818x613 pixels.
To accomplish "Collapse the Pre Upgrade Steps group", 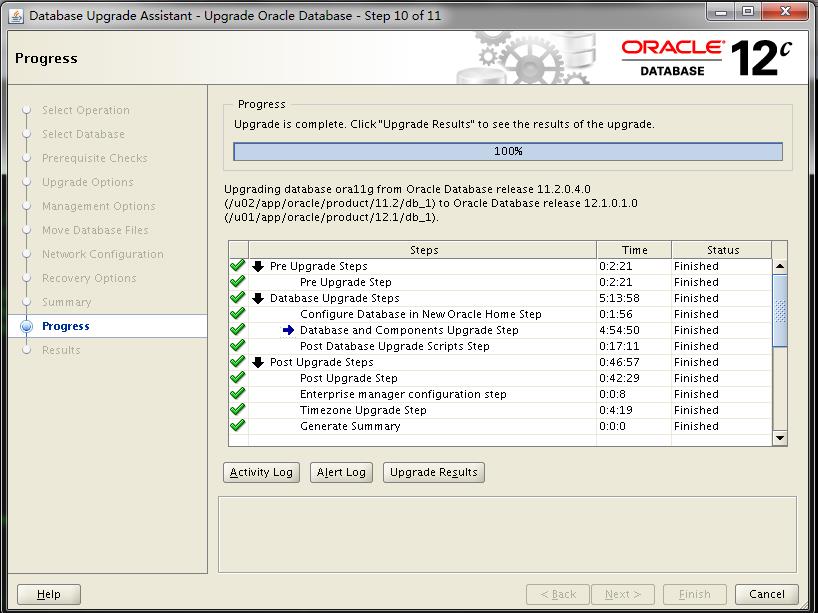I will tap(258, 267).
